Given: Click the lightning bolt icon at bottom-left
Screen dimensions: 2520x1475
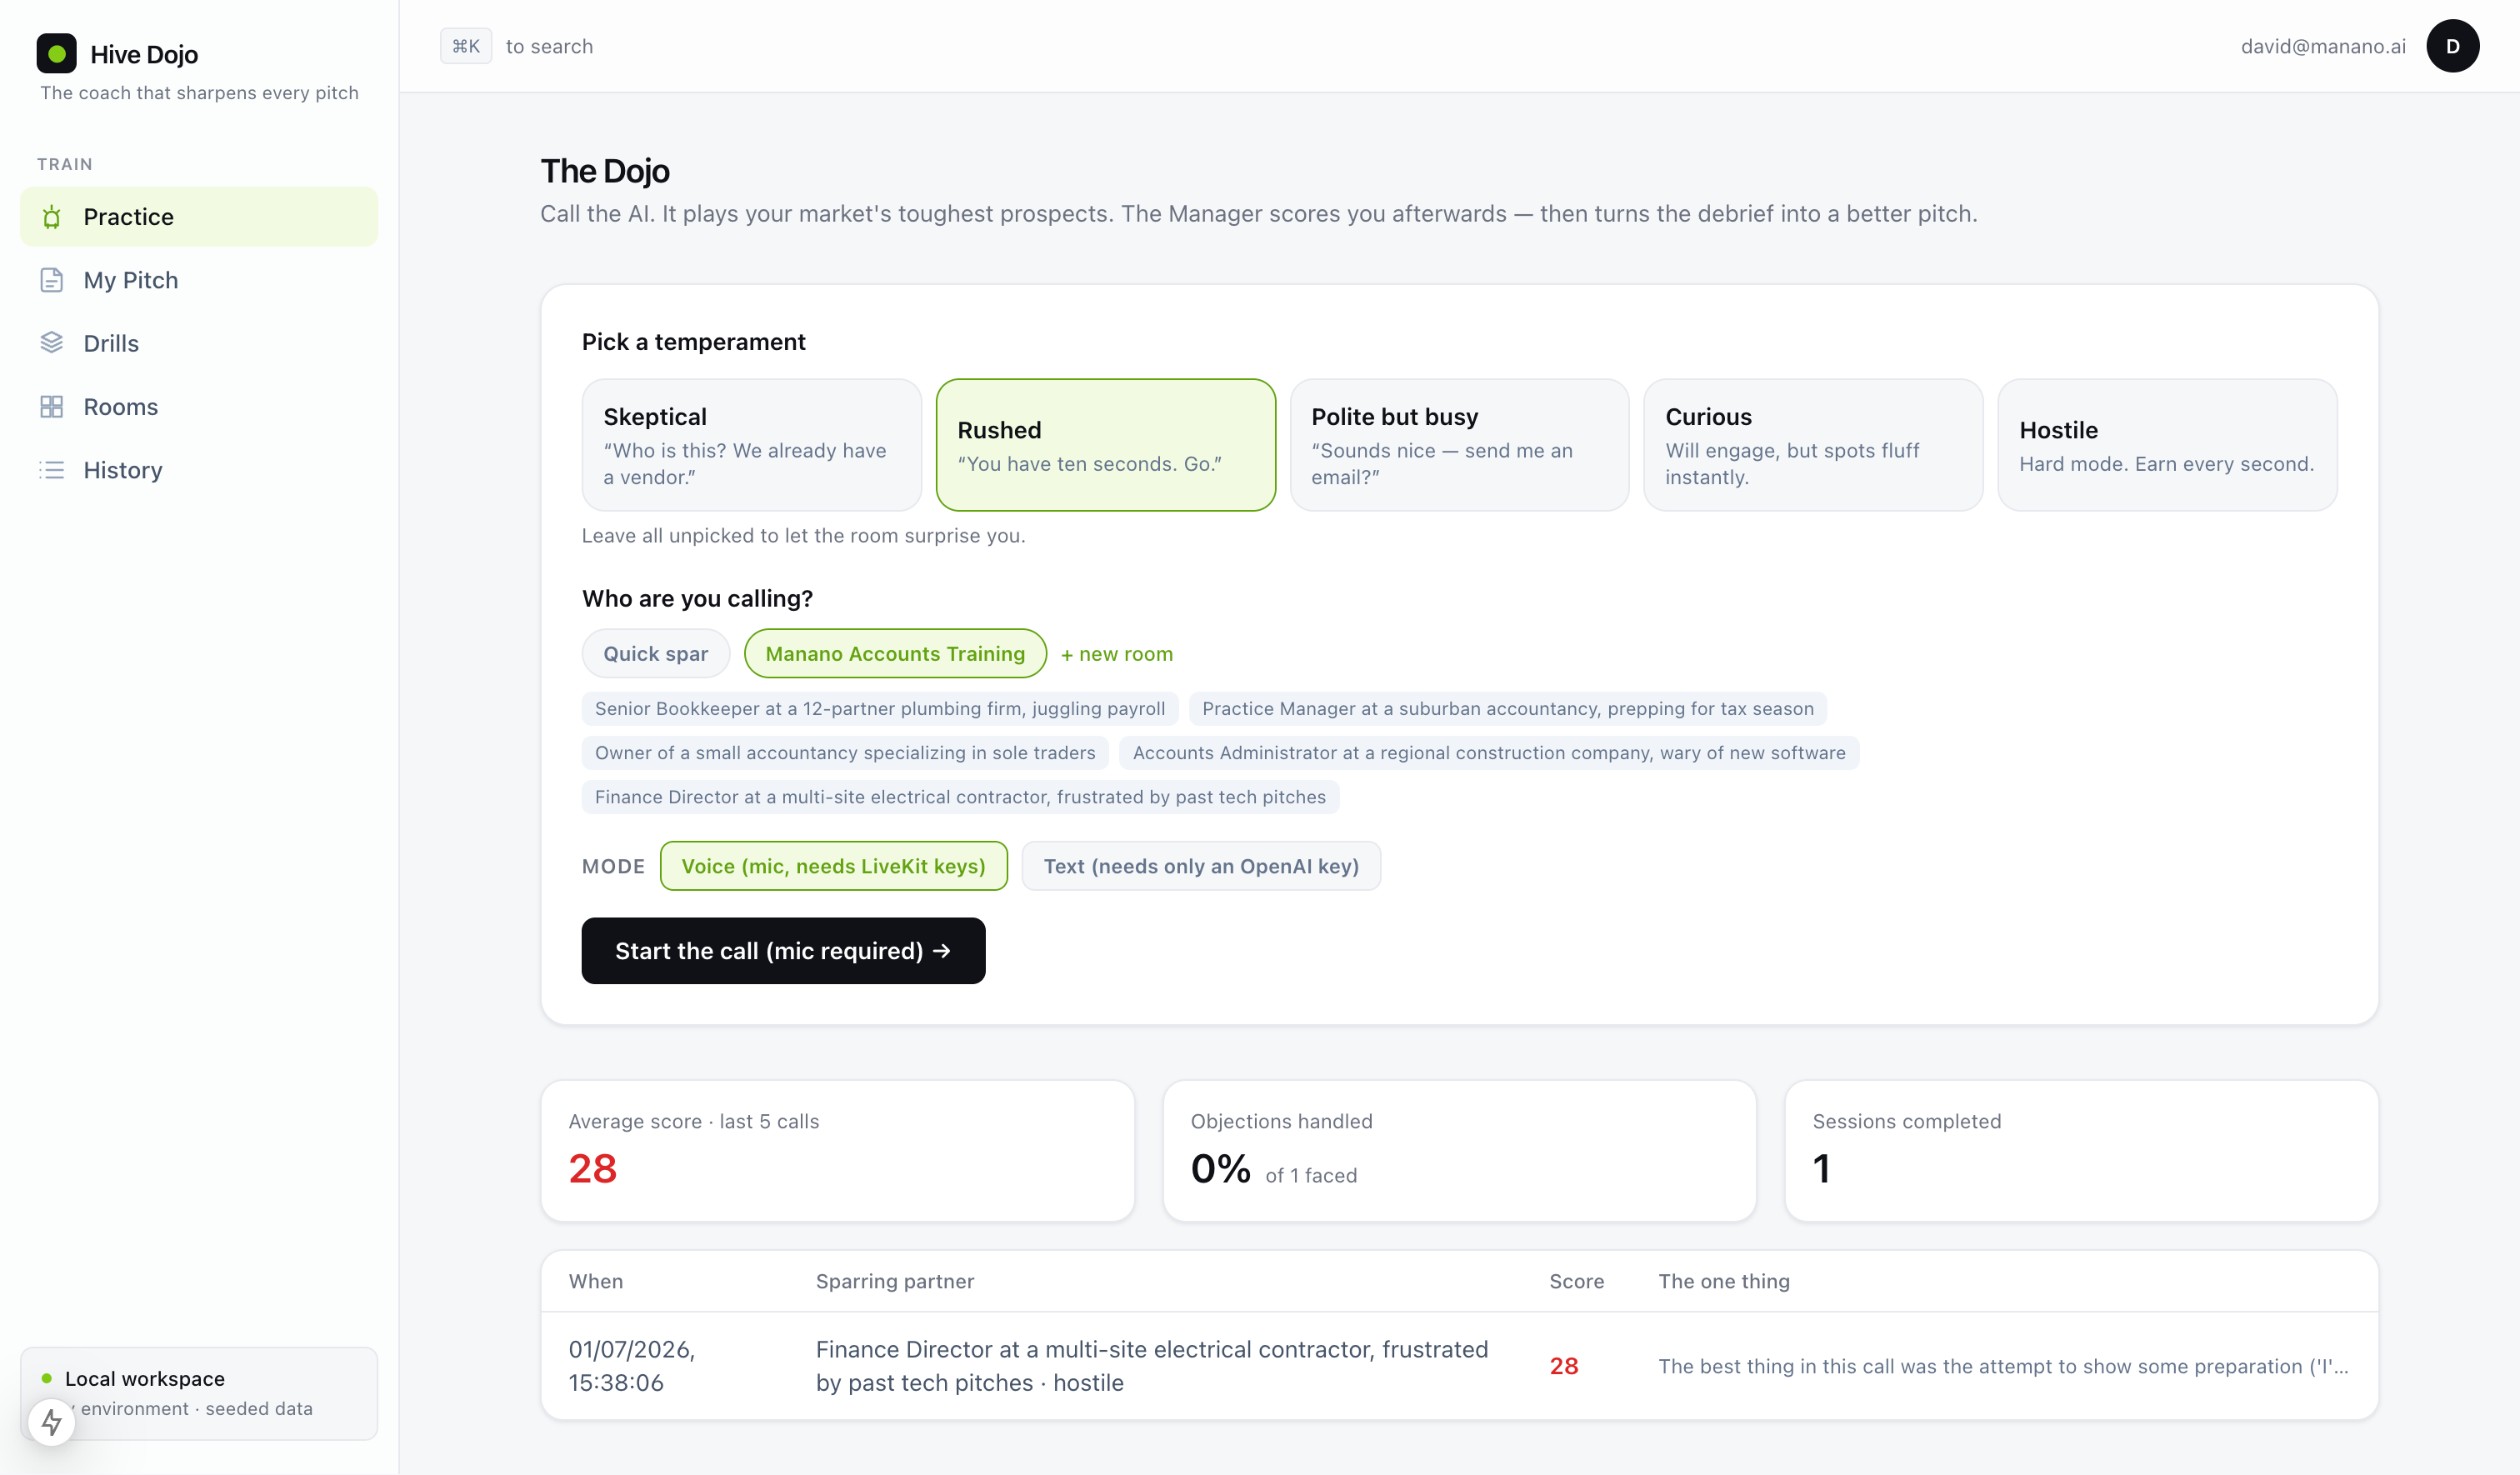Looking at the screenshot, I should tap(51, 1422).
